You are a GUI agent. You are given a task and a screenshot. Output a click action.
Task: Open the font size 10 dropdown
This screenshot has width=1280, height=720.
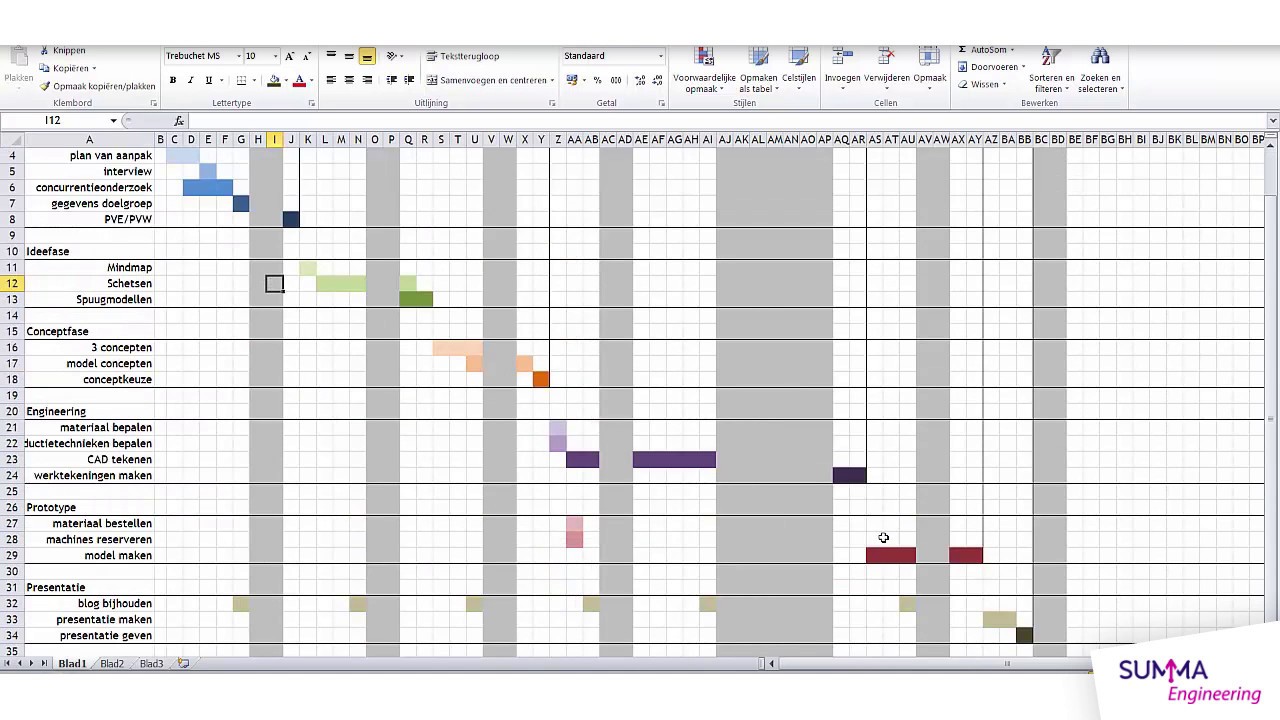click(275, 56)
